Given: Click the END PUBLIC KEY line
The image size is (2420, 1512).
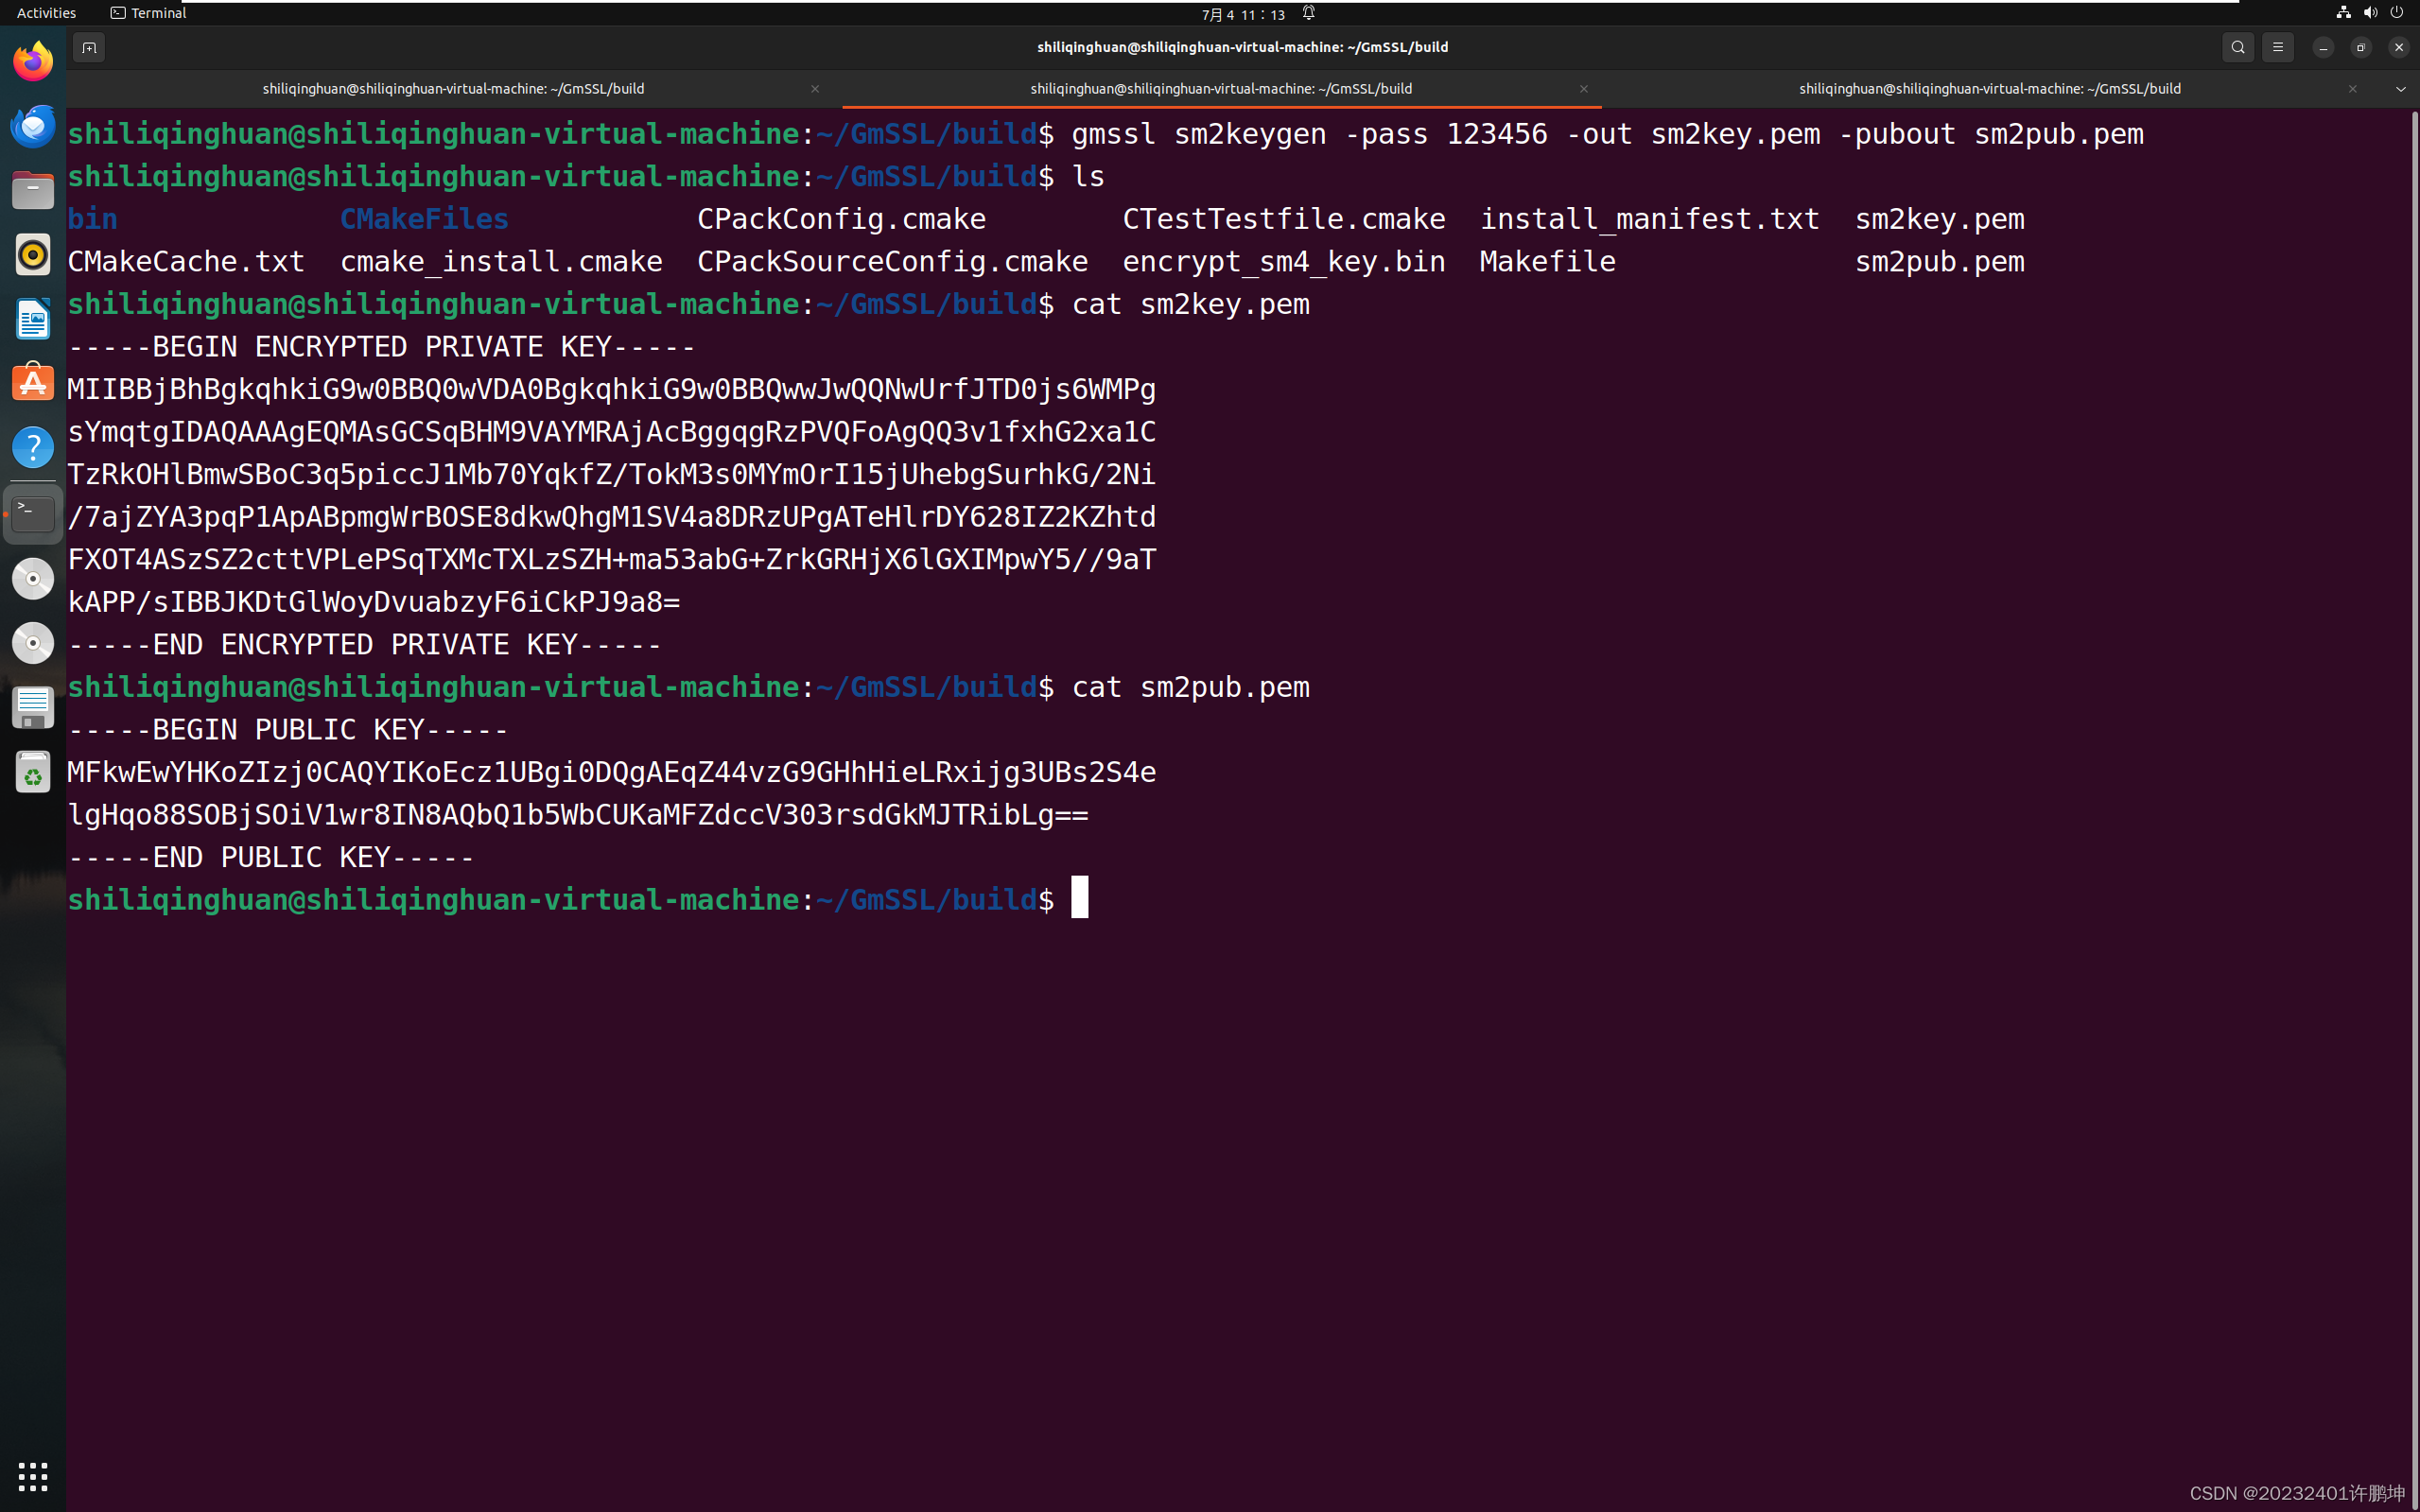Looking at the screenshot, I should tap(271, 858).
